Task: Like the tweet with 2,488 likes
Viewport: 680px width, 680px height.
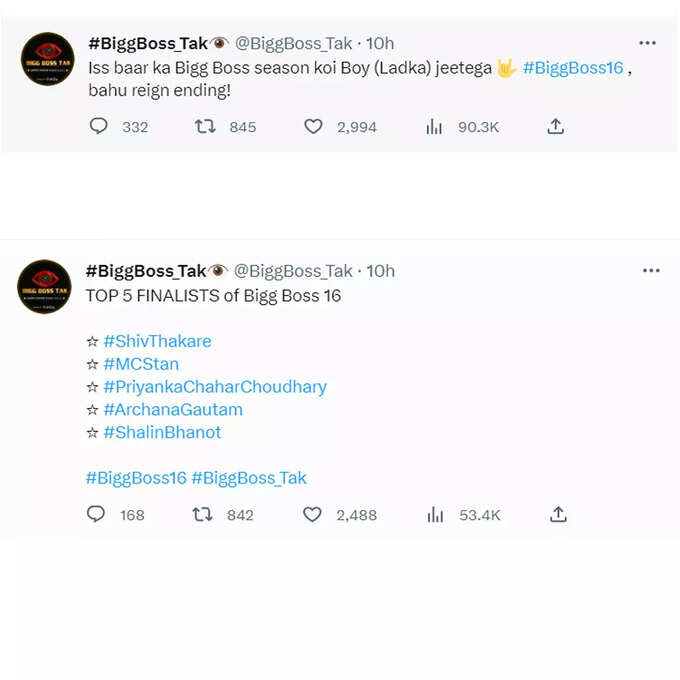Action: [x=312, y=515]
